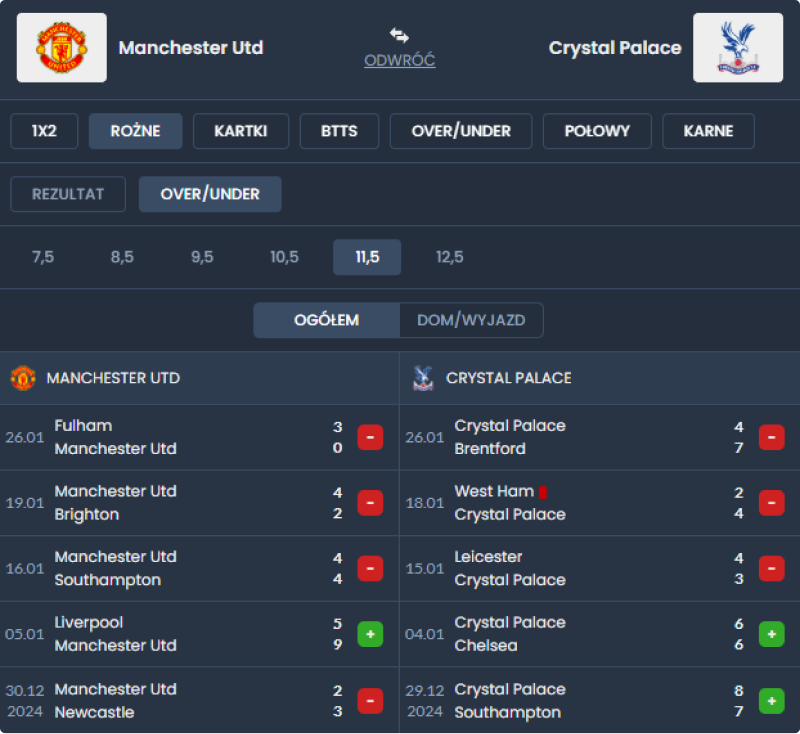Viewport: 800px width, 734px height.
Task: Click the swap arrows icon above ODWRÓĆ
Action: [399, 35]
